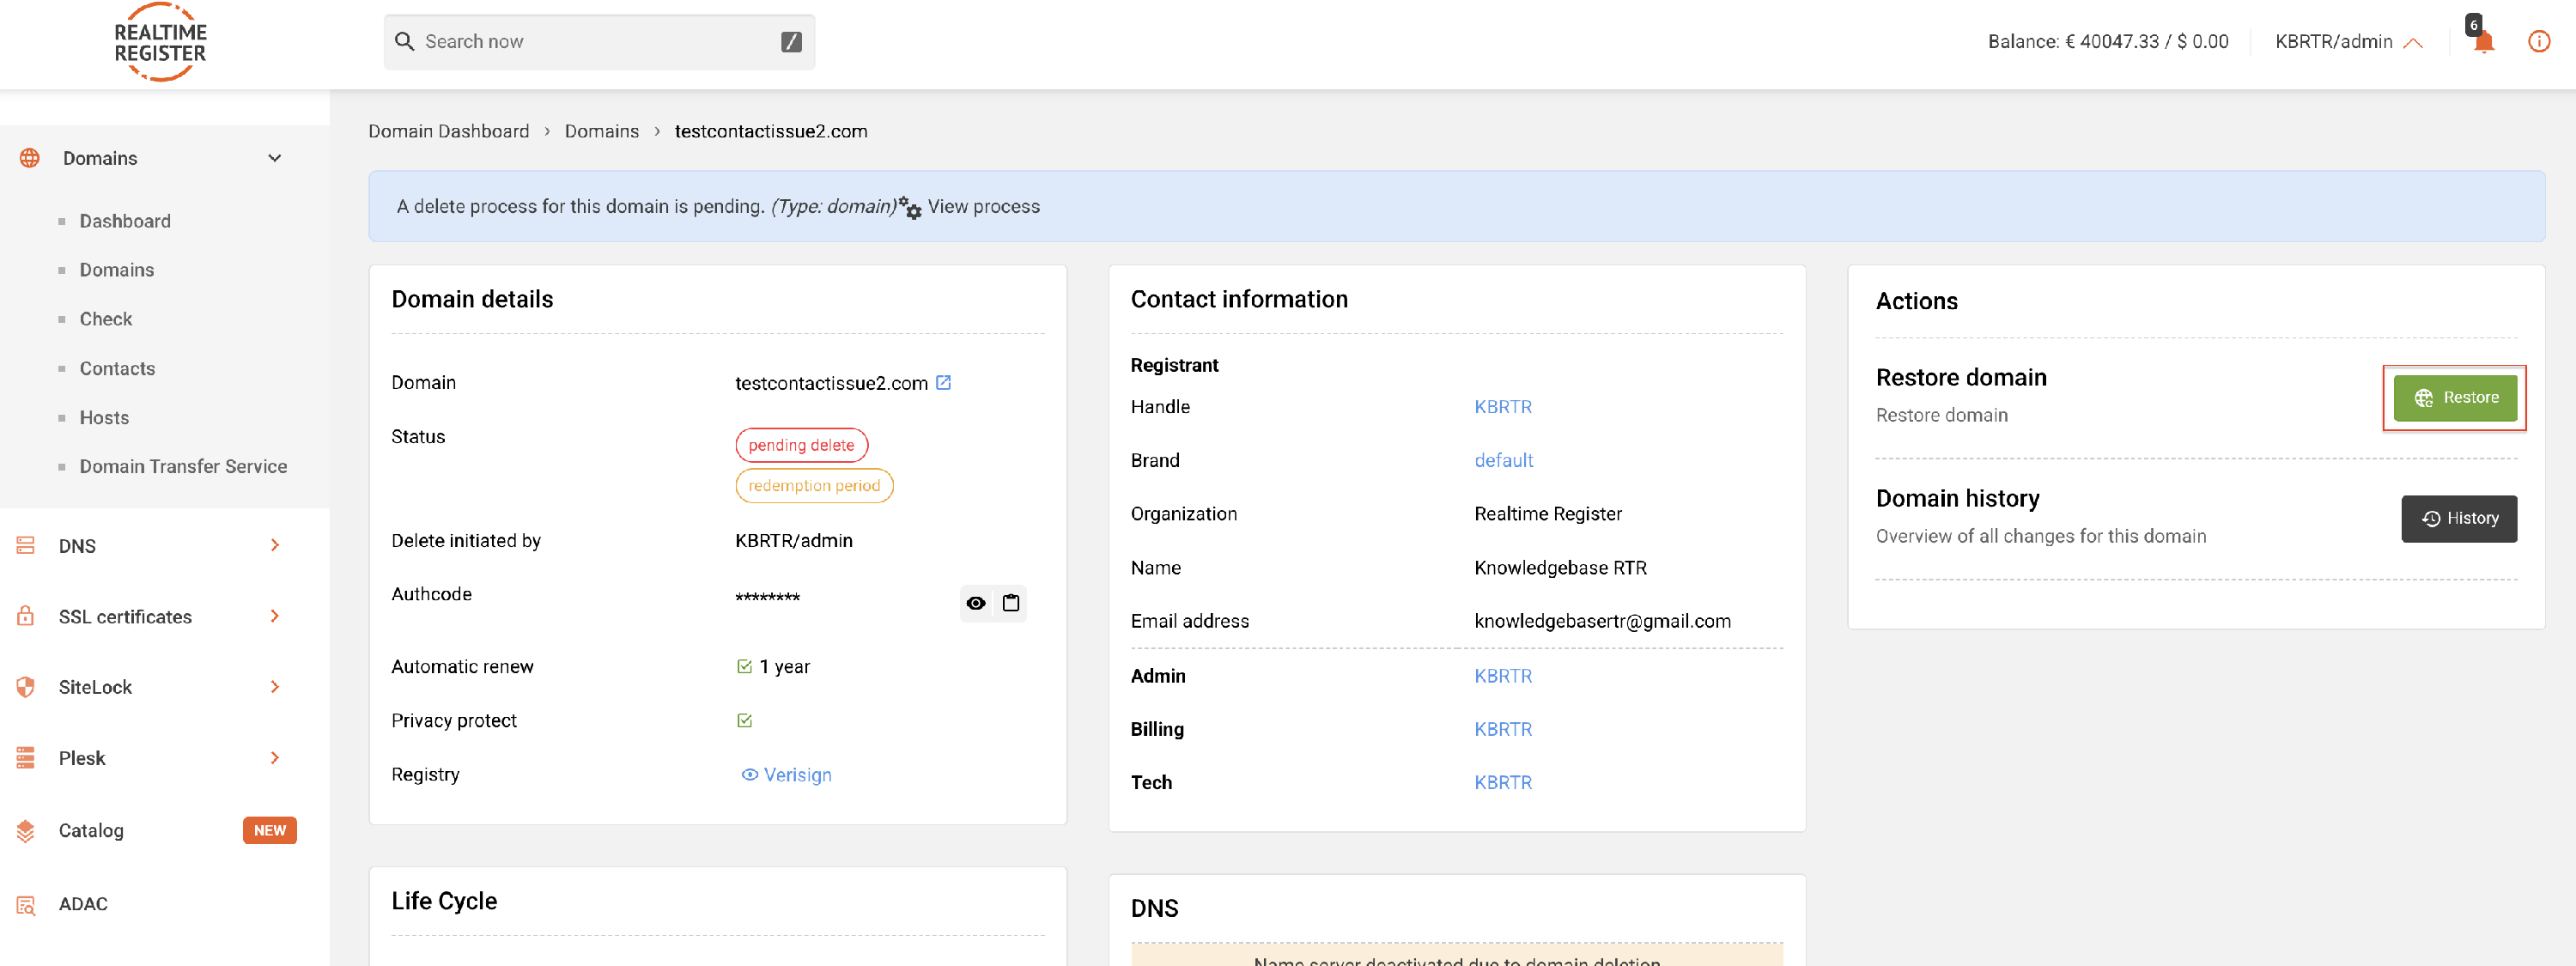Click the SiteLock shield icon
This screenshot has width=2576, height=966.
(x=26, y=687)
